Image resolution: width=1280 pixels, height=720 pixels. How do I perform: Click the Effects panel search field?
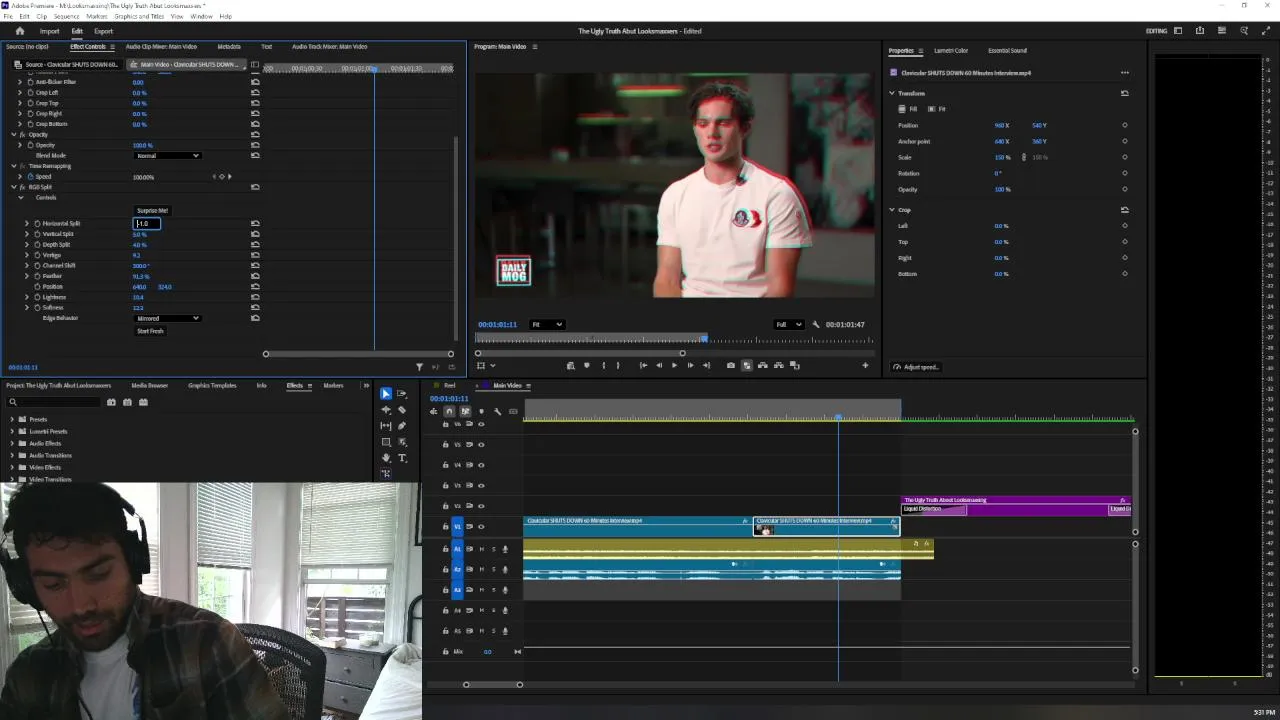pos(52,402)
